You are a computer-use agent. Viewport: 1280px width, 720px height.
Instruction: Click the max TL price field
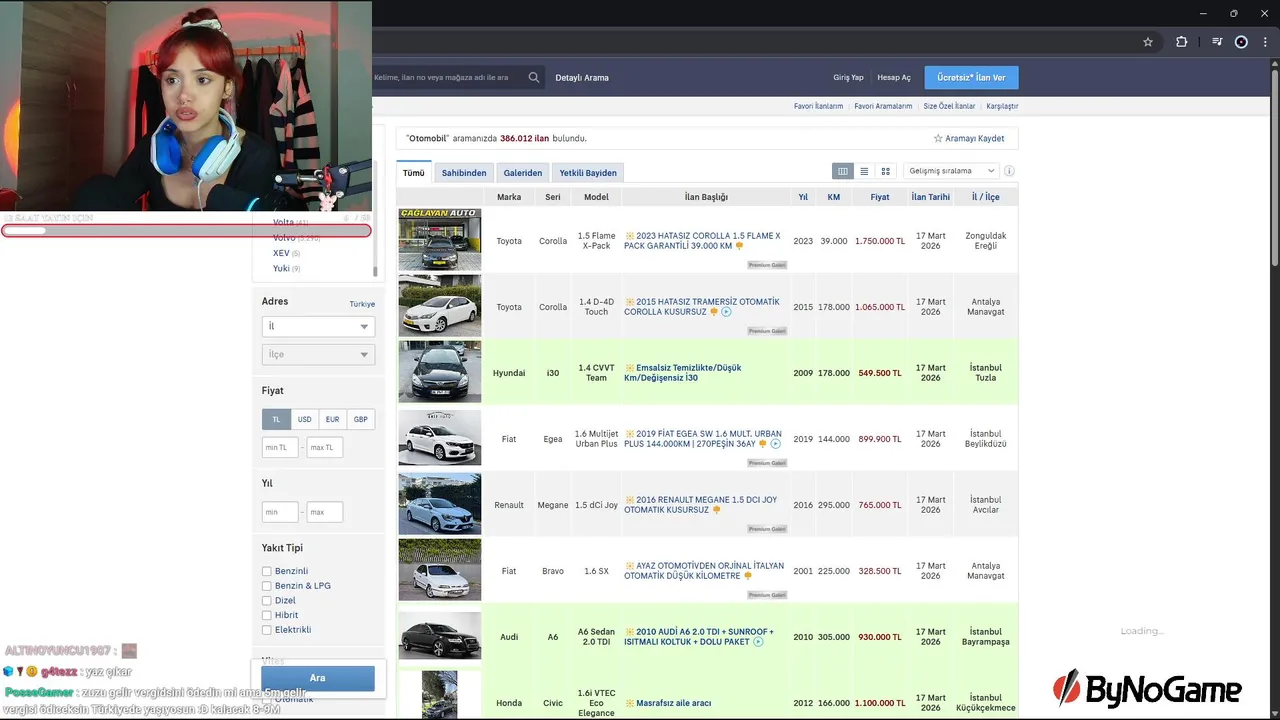[x=325, y=447]
